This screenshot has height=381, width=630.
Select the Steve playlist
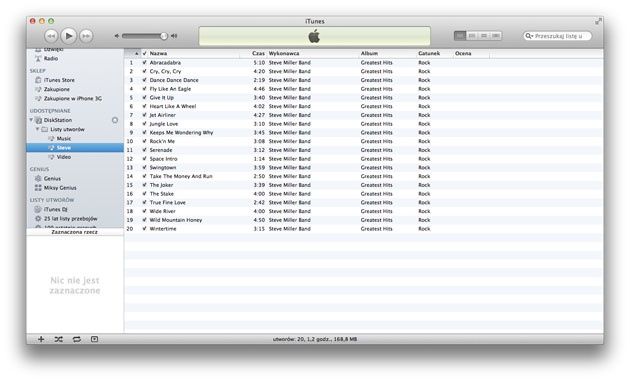click(75, 147)
